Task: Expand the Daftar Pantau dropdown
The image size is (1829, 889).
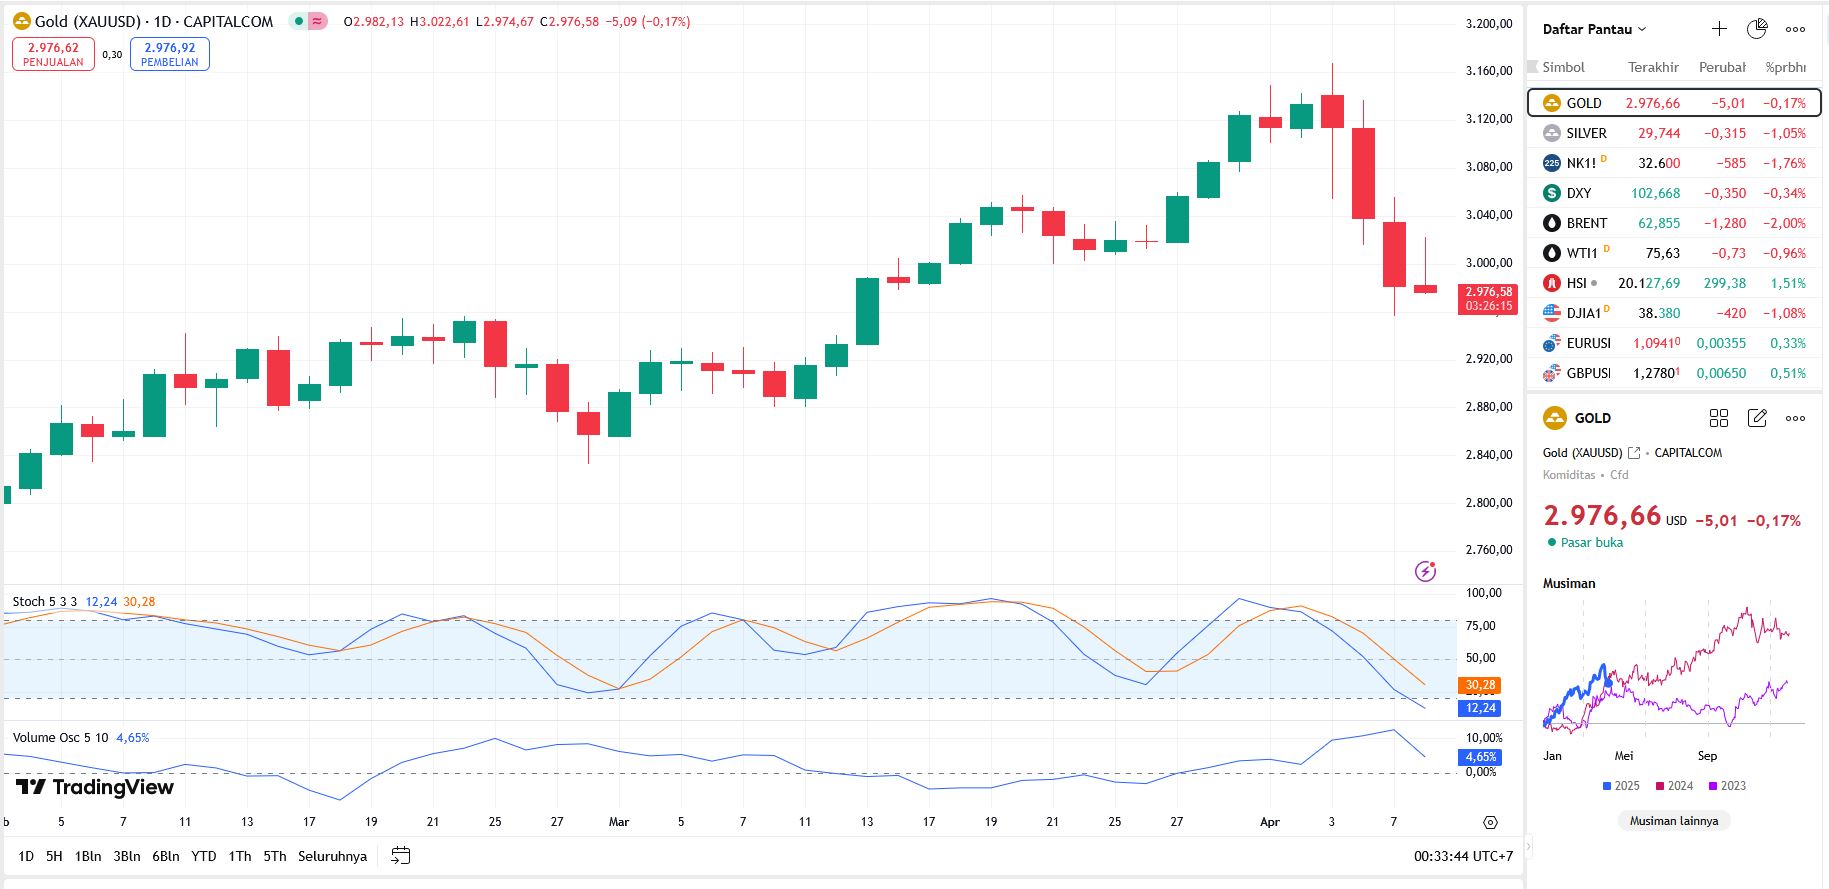Action: (1594, 29)
